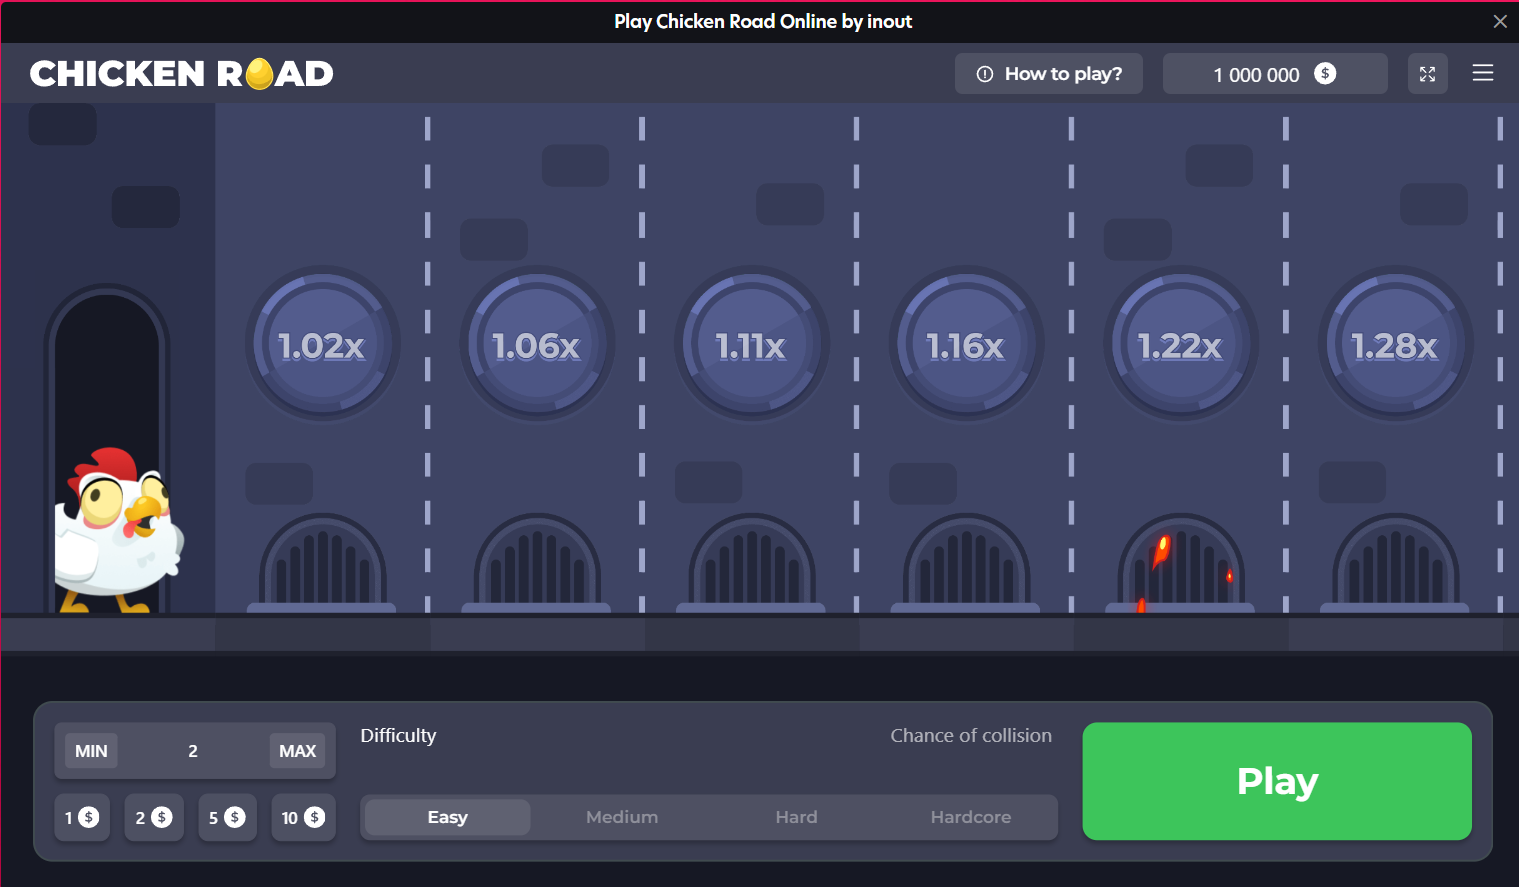Click the title Play Chicken Road Online by inout

tap(763, 21)
